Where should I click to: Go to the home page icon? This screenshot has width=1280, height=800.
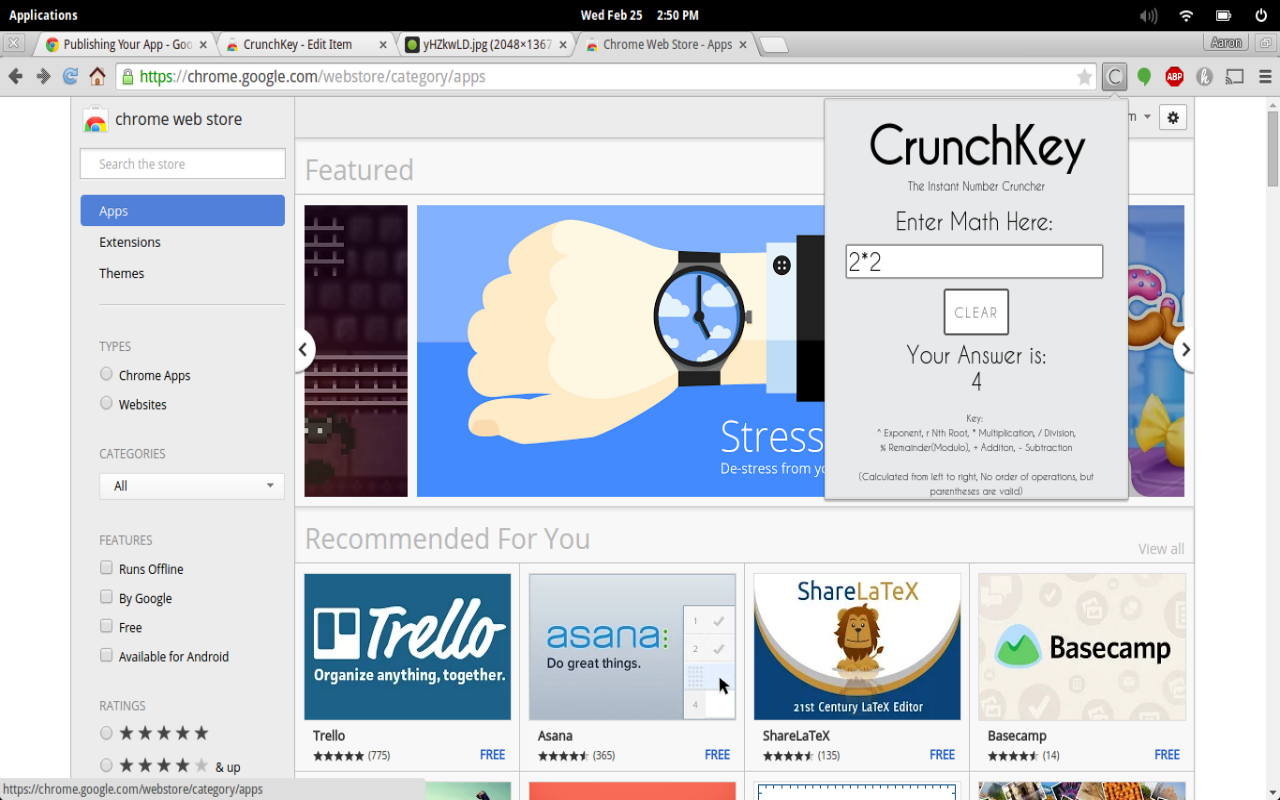click(x=97, y=76)
